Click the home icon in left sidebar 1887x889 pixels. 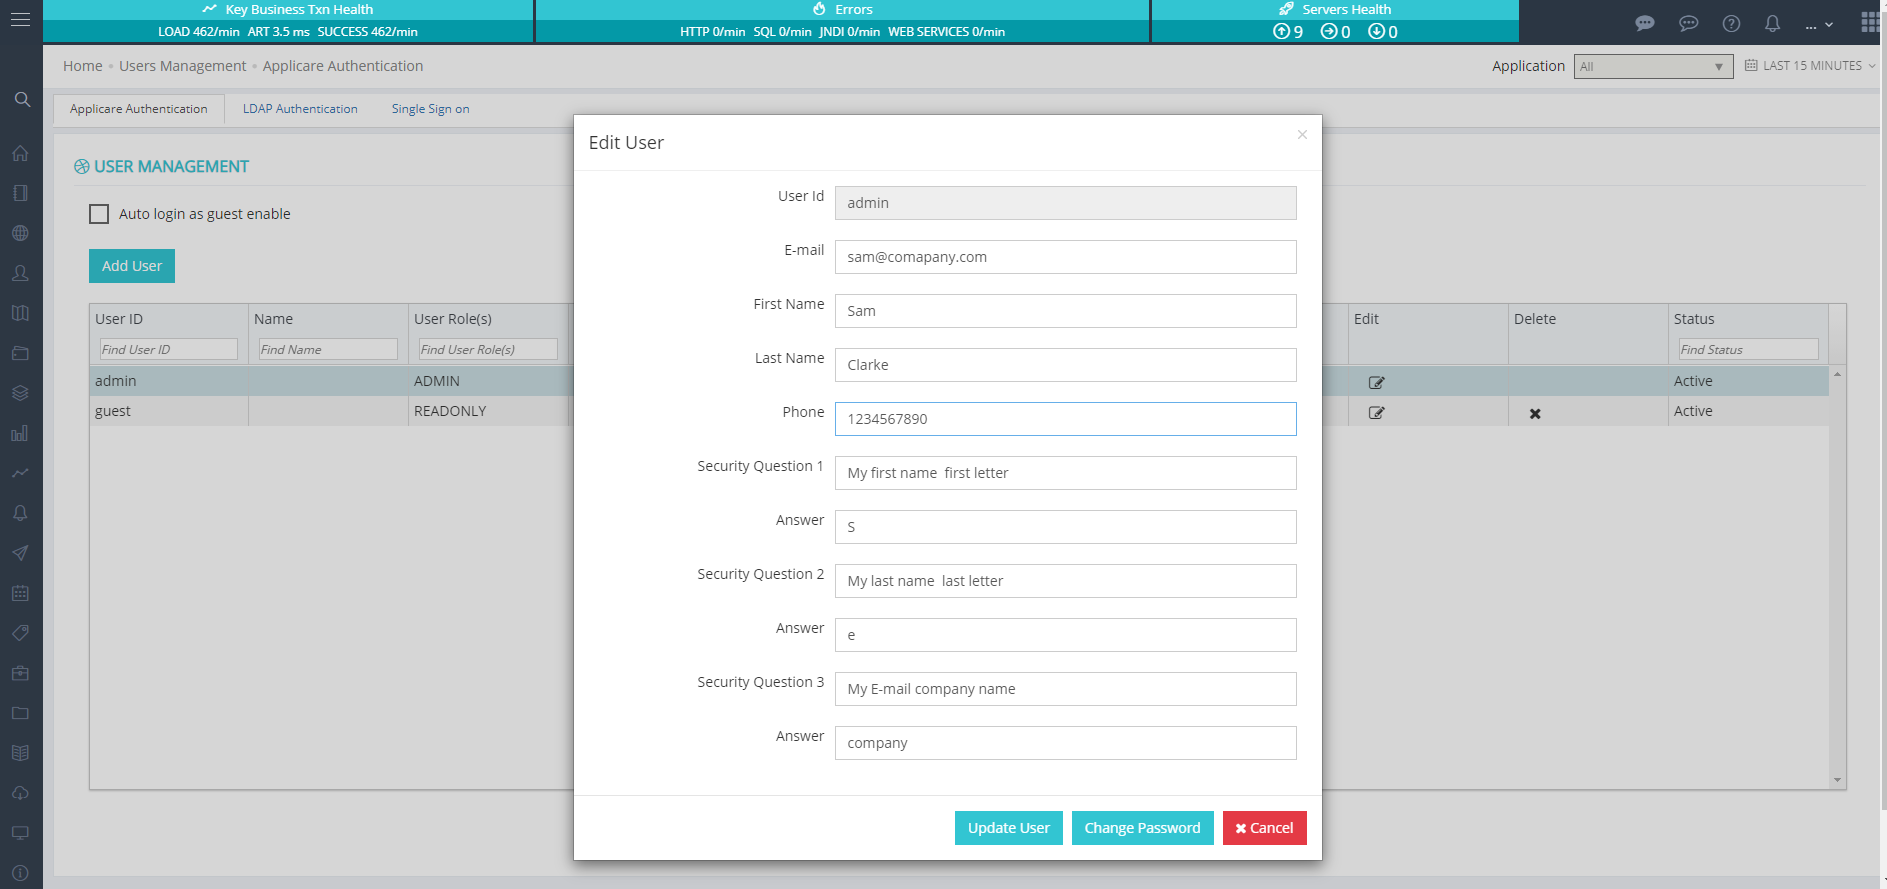20,154
